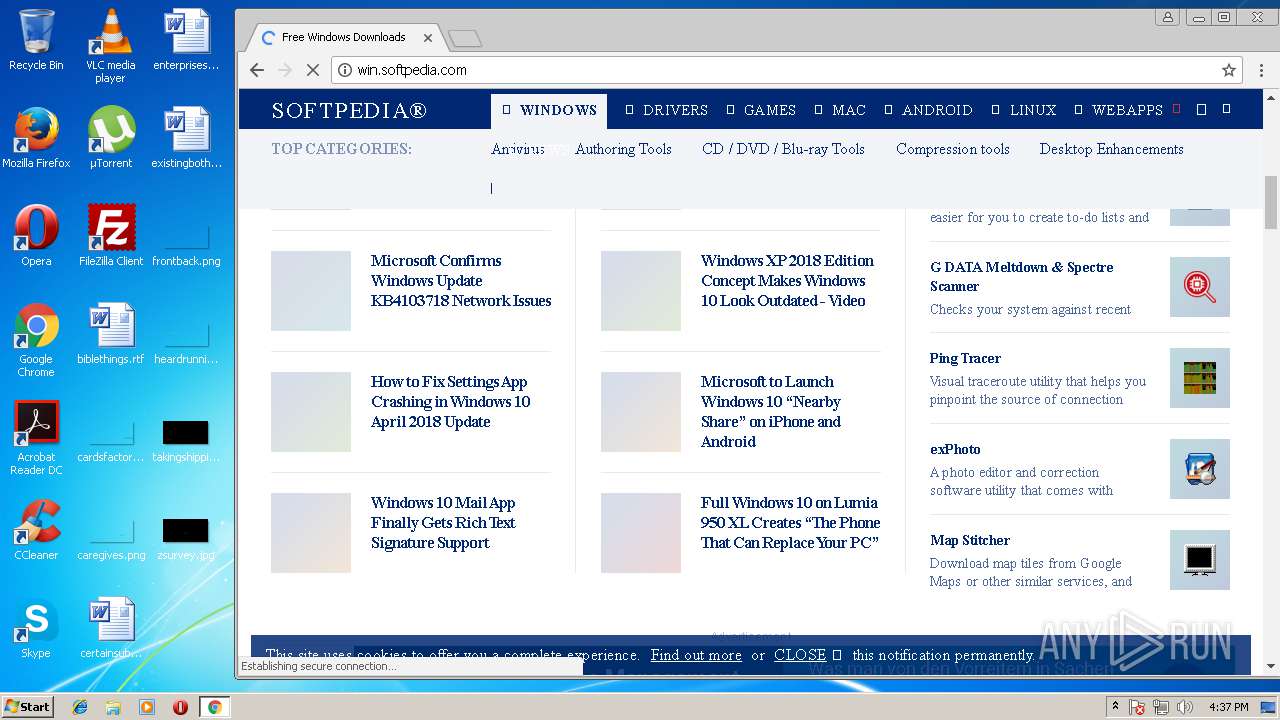Image resolution: width=1280 pixels, height=720 pixels.
Task: Open Windows Explorer folder in taskbar
Action: coord(113,707)
